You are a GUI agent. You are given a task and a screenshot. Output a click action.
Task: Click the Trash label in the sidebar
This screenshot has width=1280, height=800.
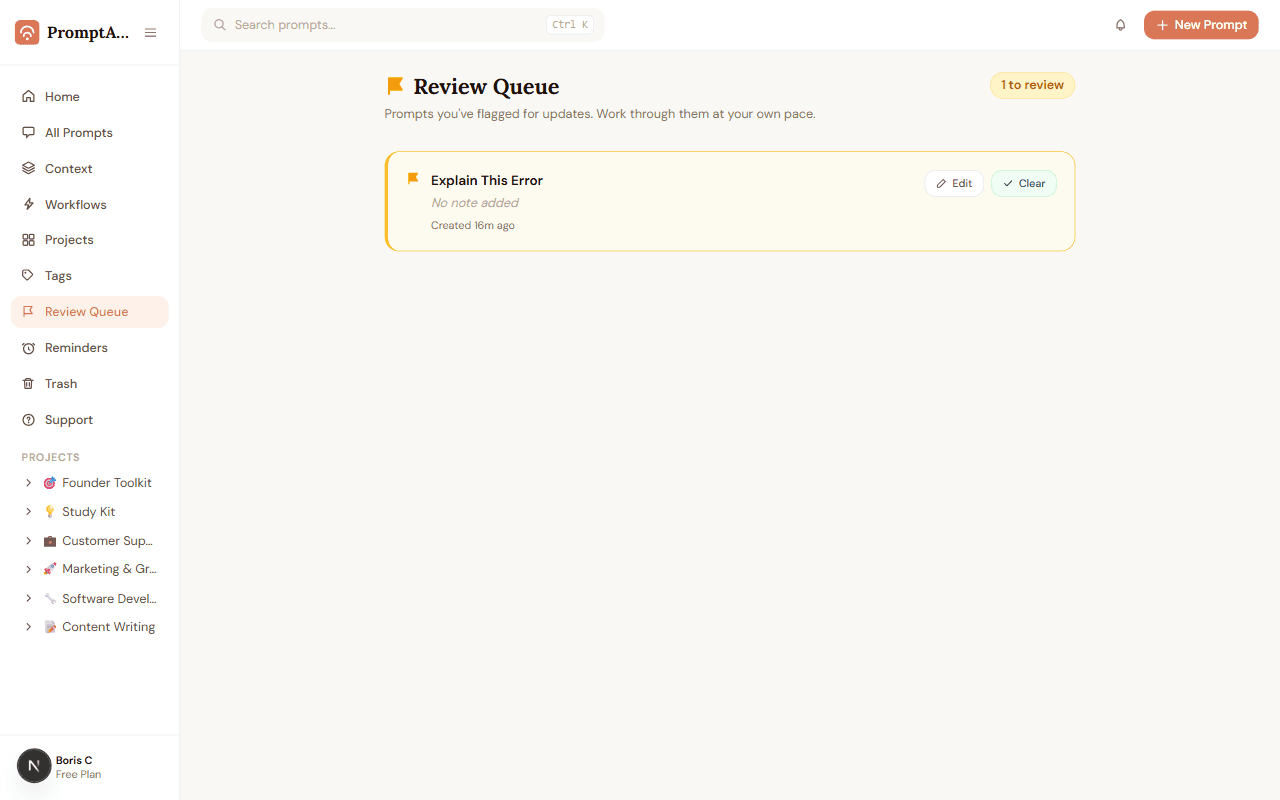pyautogui.click(x=61, y=384)
